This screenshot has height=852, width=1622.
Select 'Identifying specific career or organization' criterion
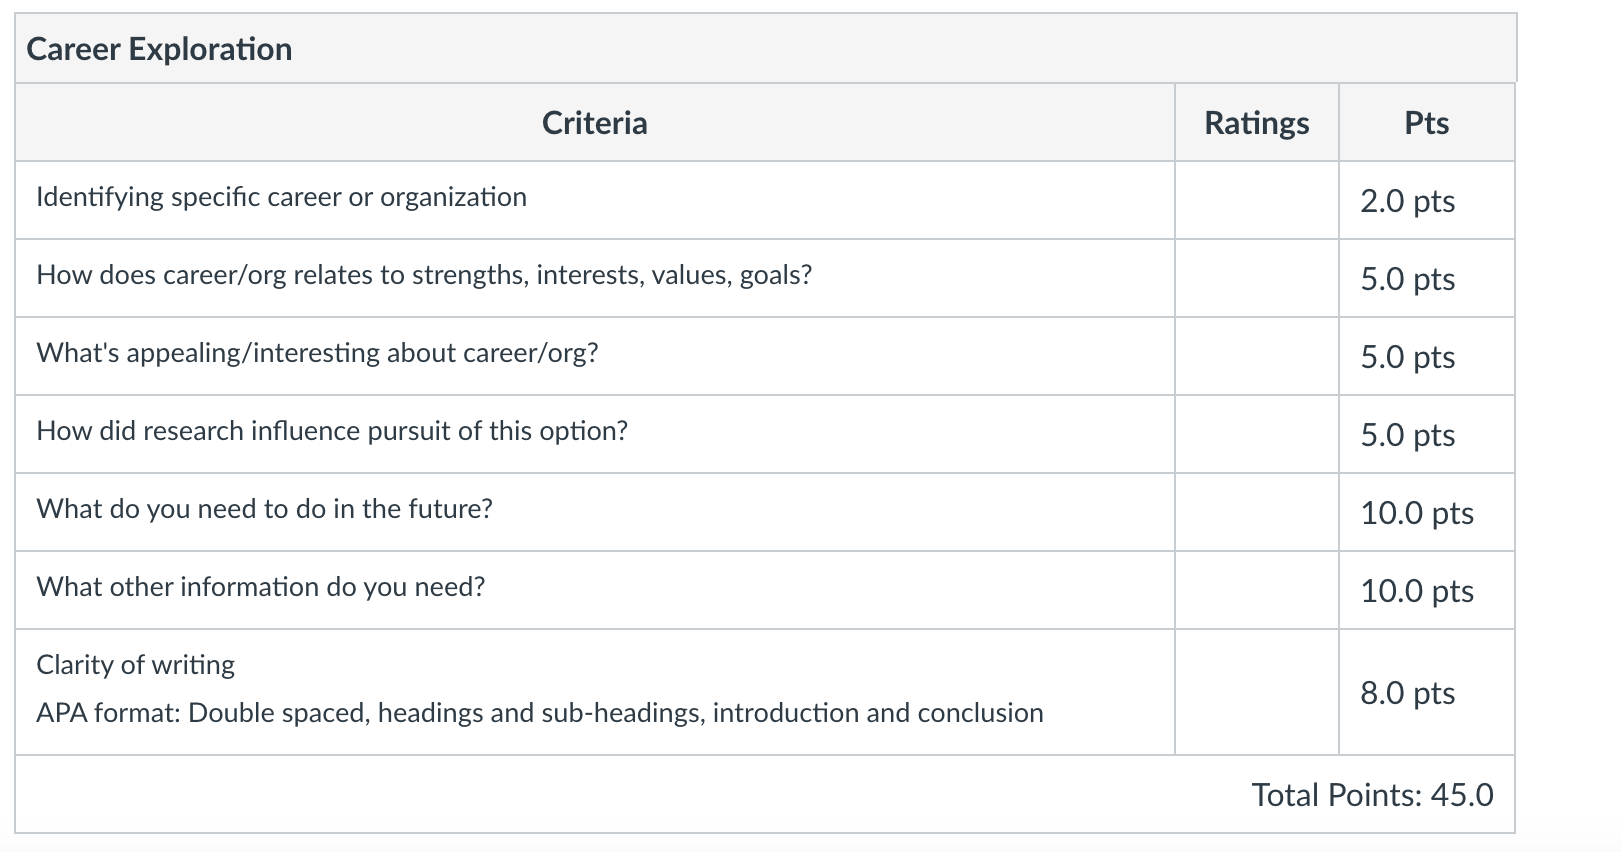pos(281,197)
